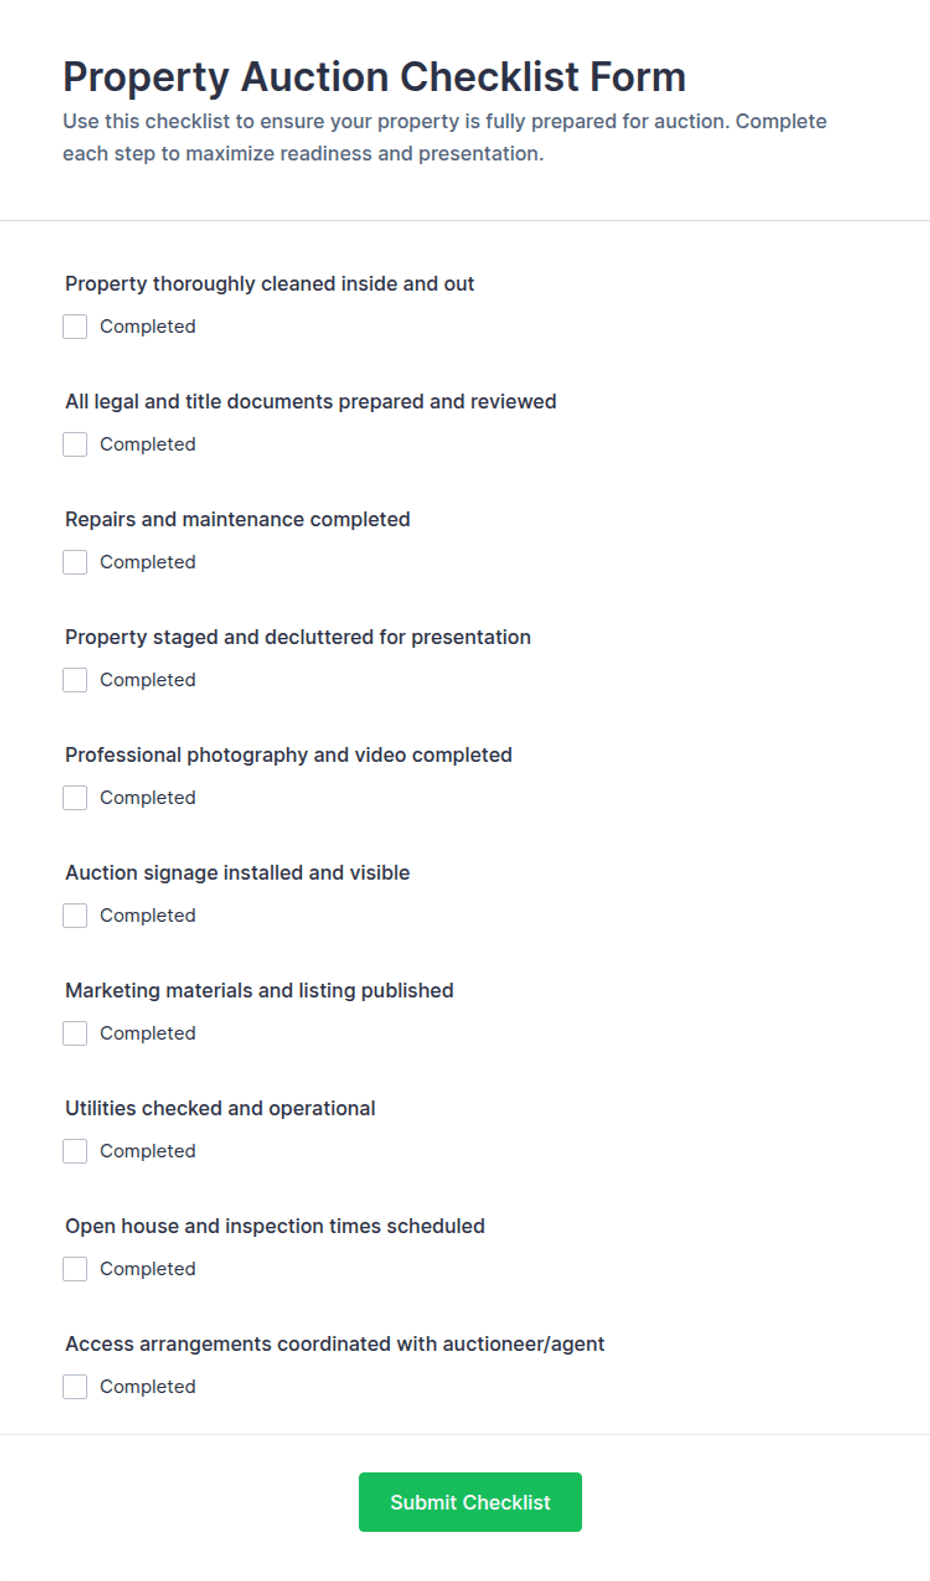Check Completed for access arrangements with auctioneer
Screen dimensions: 930x1581
tap(75, 1387)
